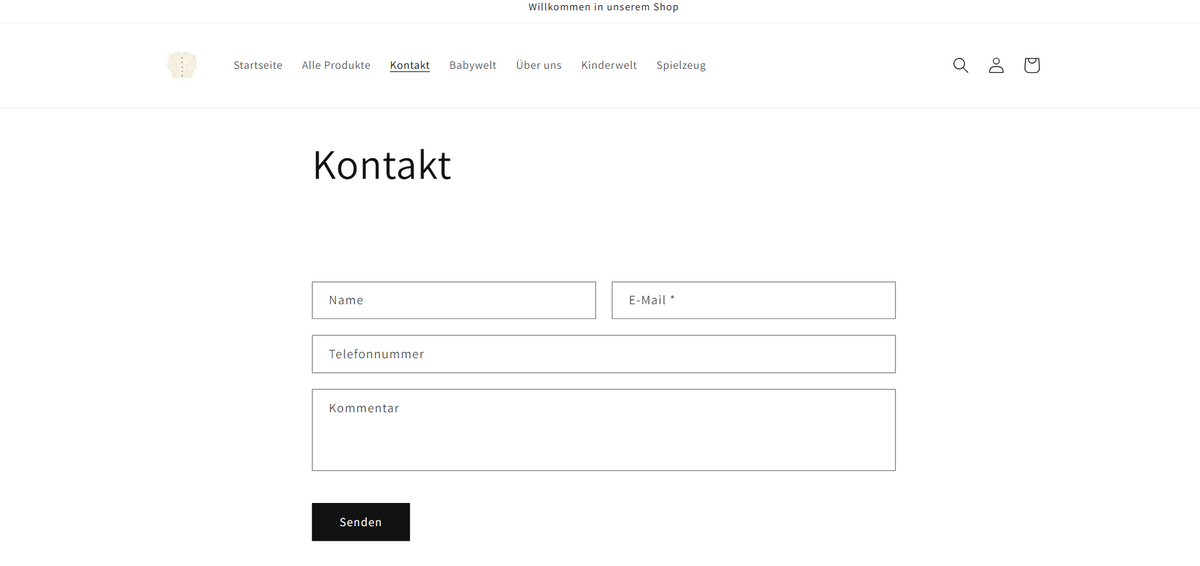Navigate to Über uns
Screen dimensions: 1200x566
[x=539, y=65]
